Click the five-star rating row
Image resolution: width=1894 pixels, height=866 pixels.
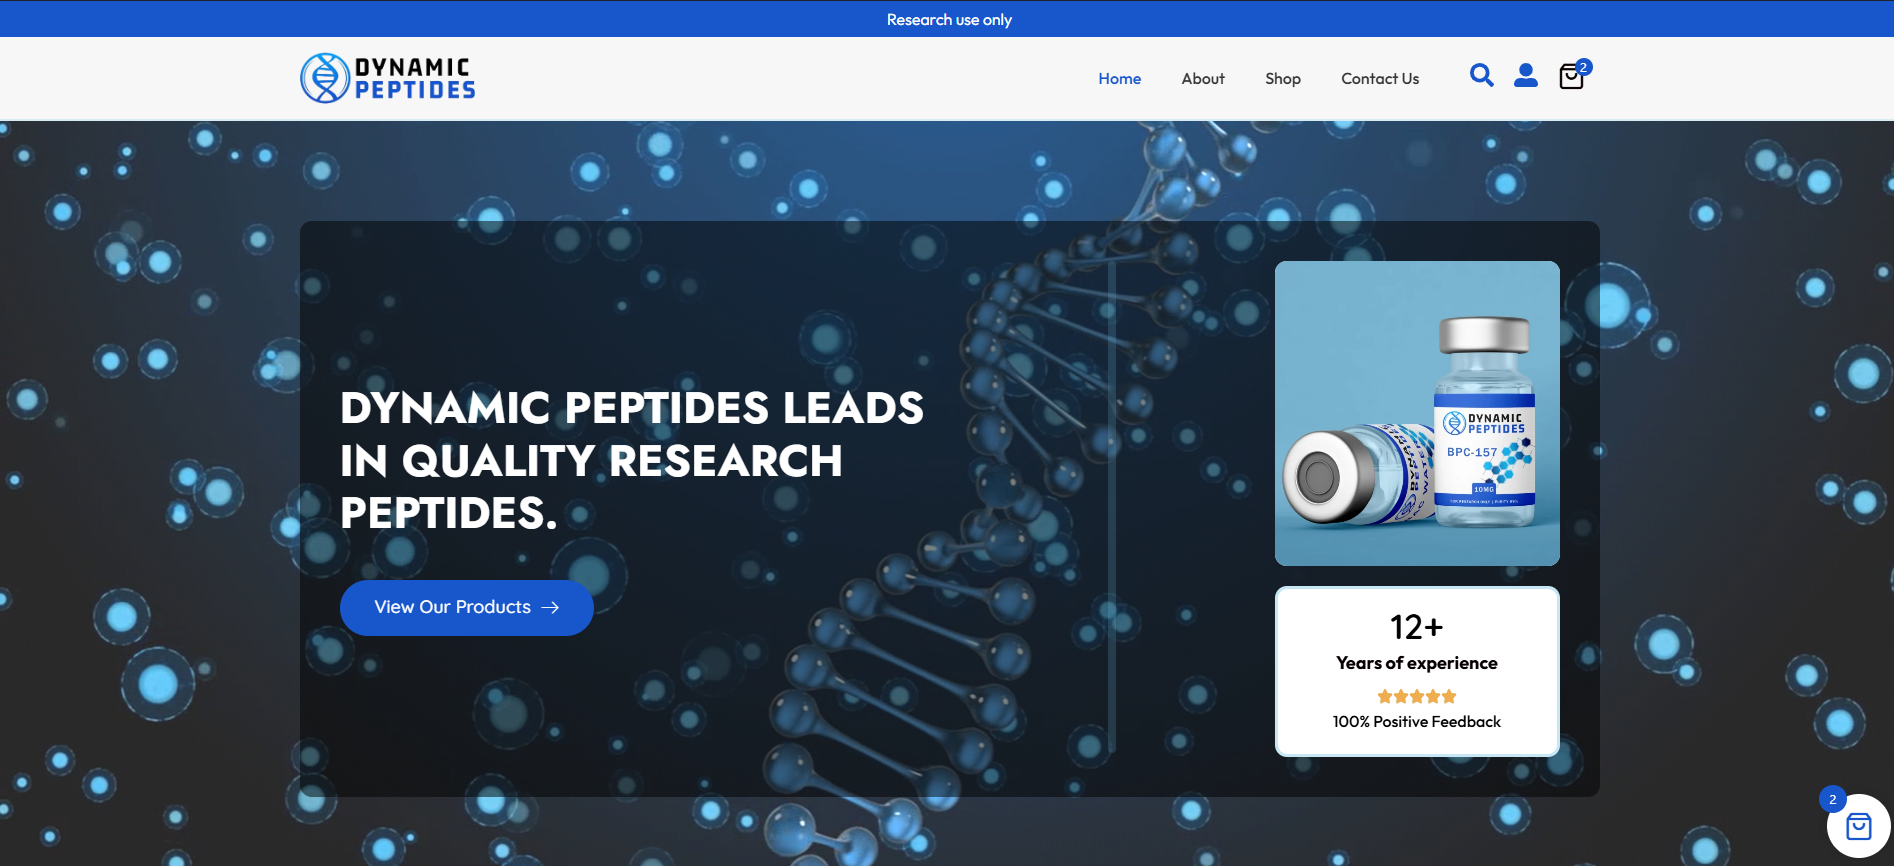pyautogui.click(x=1417, y=697)
